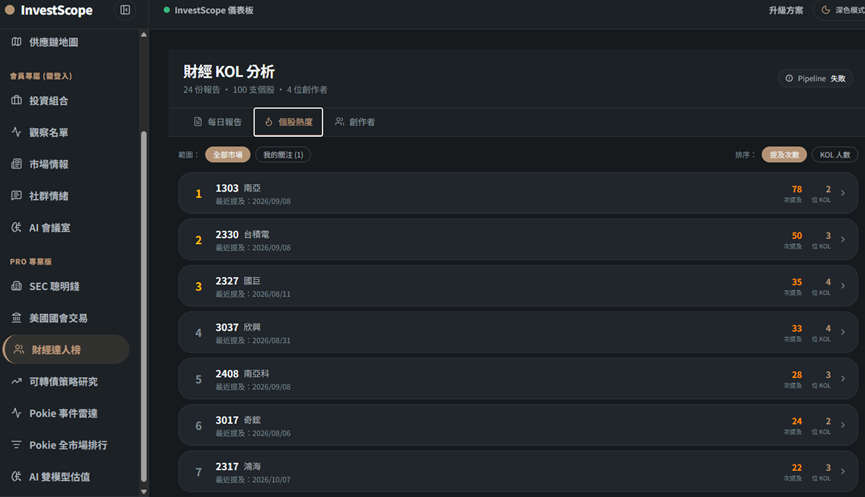The image size is (865, 497).
Task: Open 可轉債策略研究 trend icon
Action: point(17,381)
